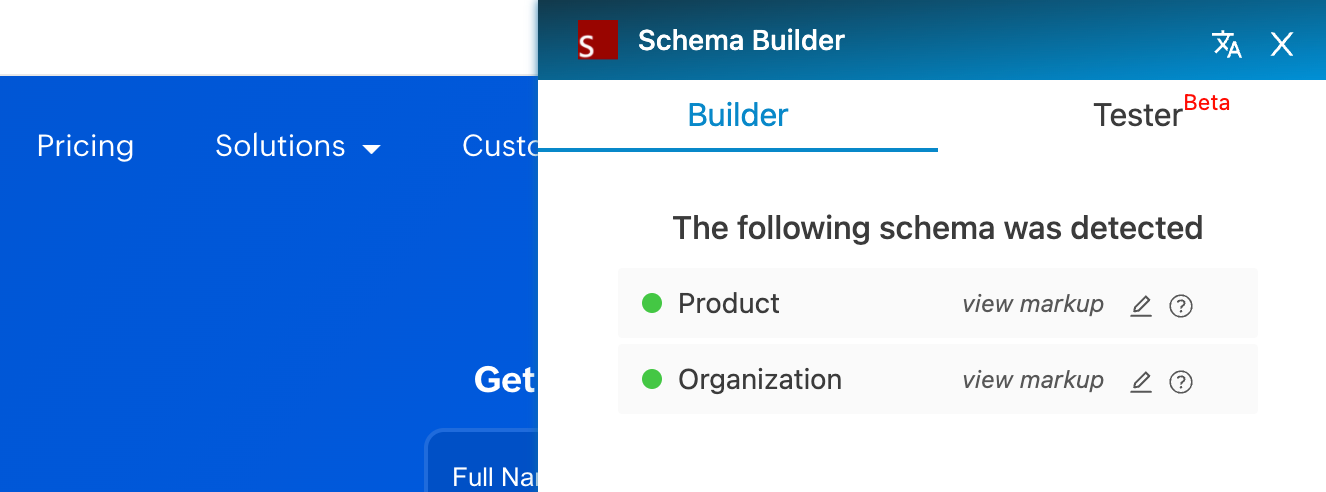Open the translate language icon
Screen dimensions: 1326x492
(1226, 43)
